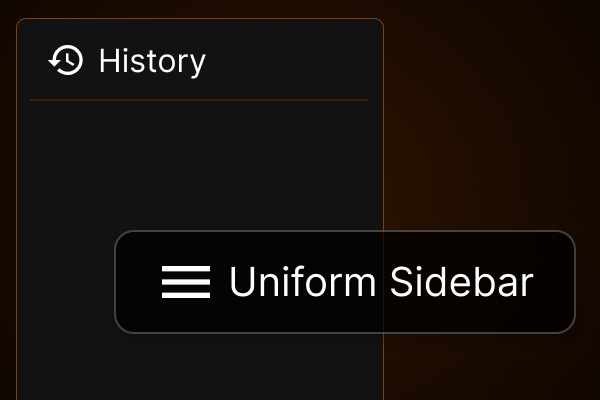Click the top bar of hamburger icon
600x400 pixels.
(186, 268)
